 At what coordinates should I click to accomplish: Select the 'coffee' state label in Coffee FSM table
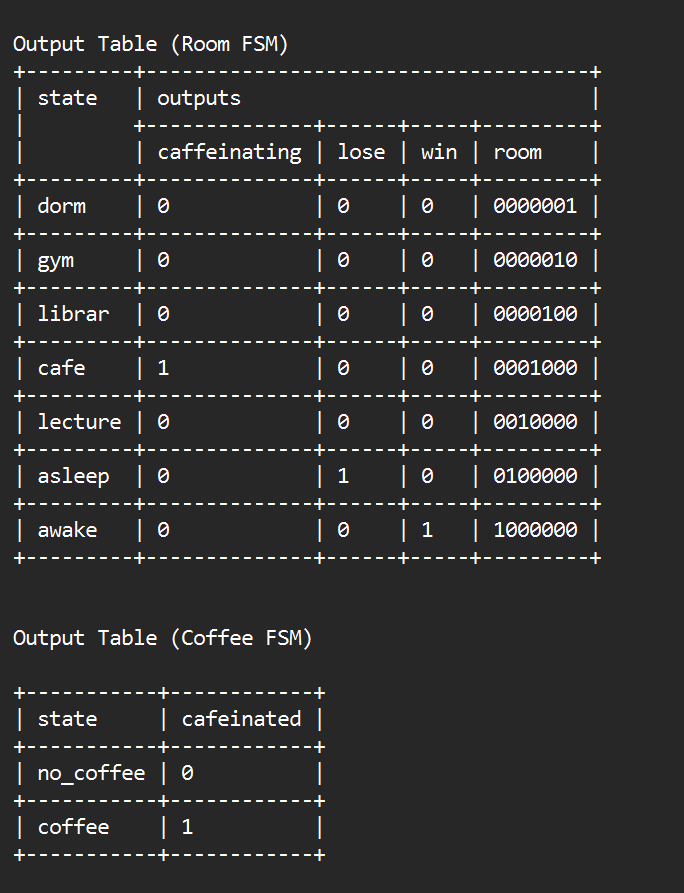point(73,827)
